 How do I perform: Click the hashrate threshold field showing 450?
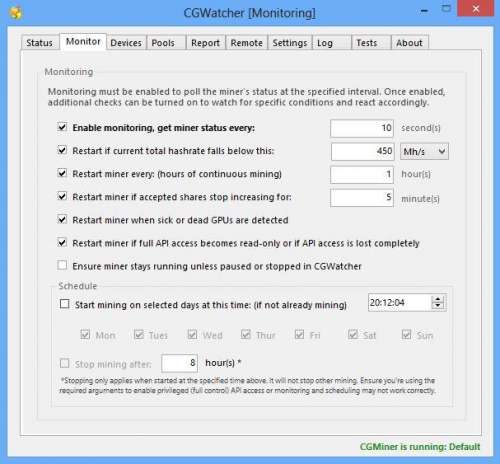point(363,152)
